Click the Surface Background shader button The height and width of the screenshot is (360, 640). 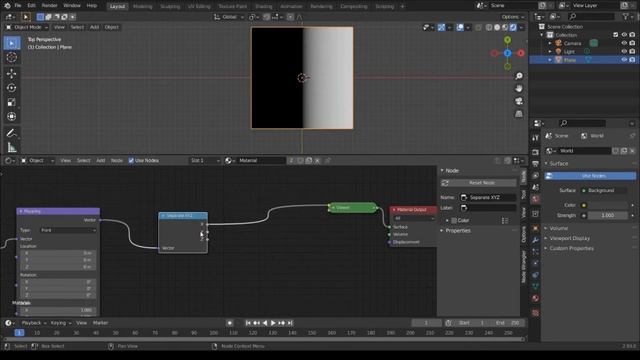(x=604, y=191)
